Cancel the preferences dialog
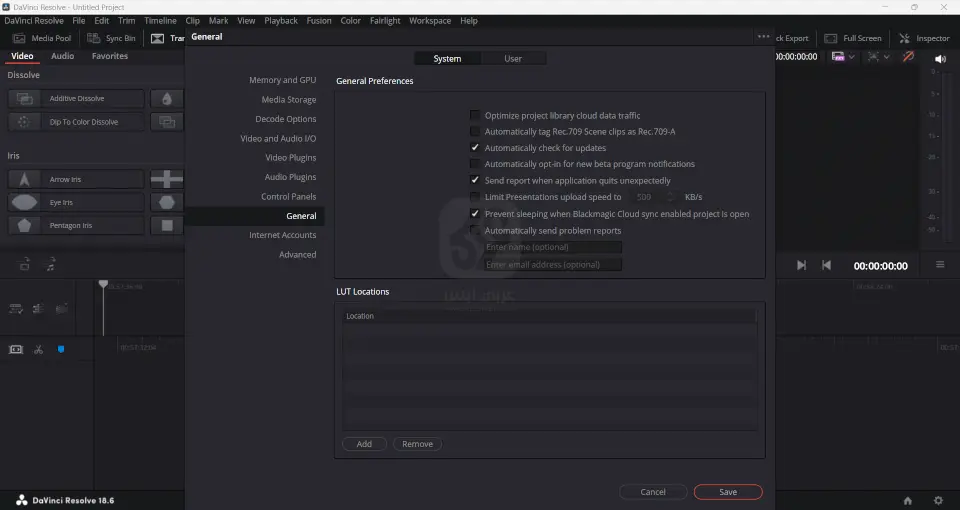The image size is (960, 510). (x=653, y=492)
